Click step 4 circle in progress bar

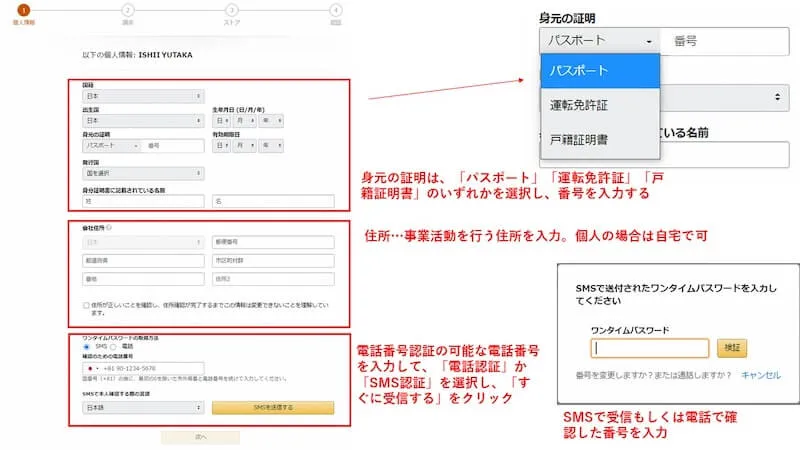click(x=335, y=9)
